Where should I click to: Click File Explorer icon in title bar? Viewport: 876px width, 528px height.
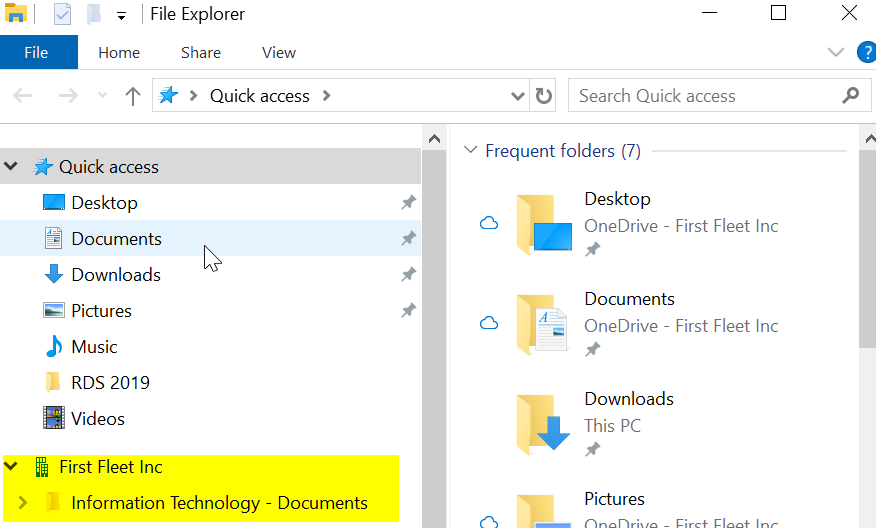(15, 13)
